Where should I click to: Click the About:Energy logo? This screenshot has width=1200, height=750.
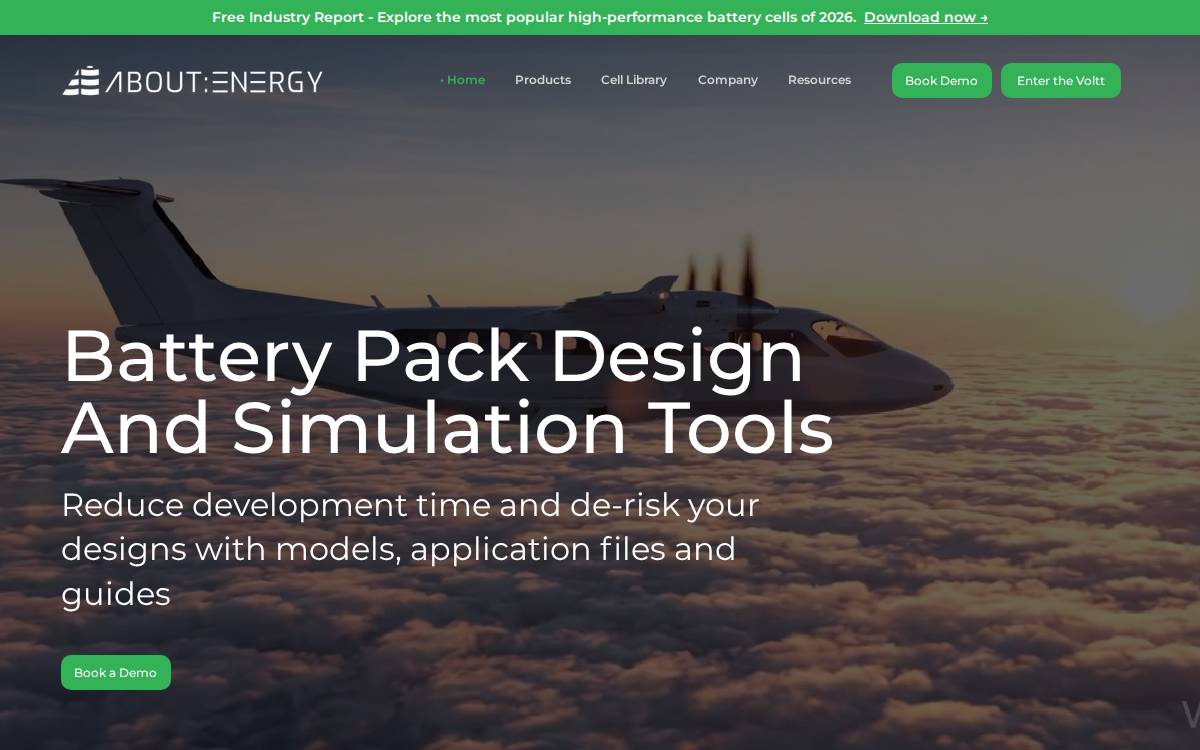click(193, 81)
